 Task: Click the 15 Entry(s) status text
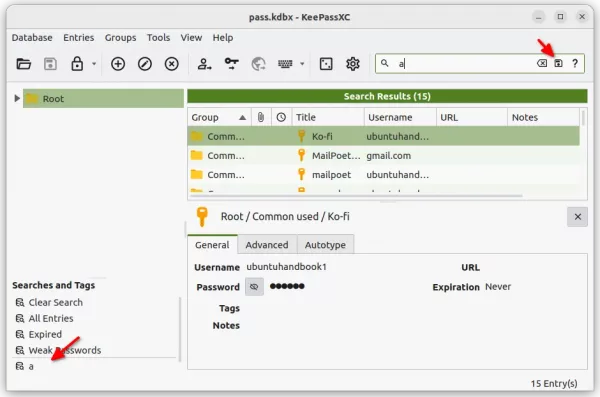click(554, 383)
